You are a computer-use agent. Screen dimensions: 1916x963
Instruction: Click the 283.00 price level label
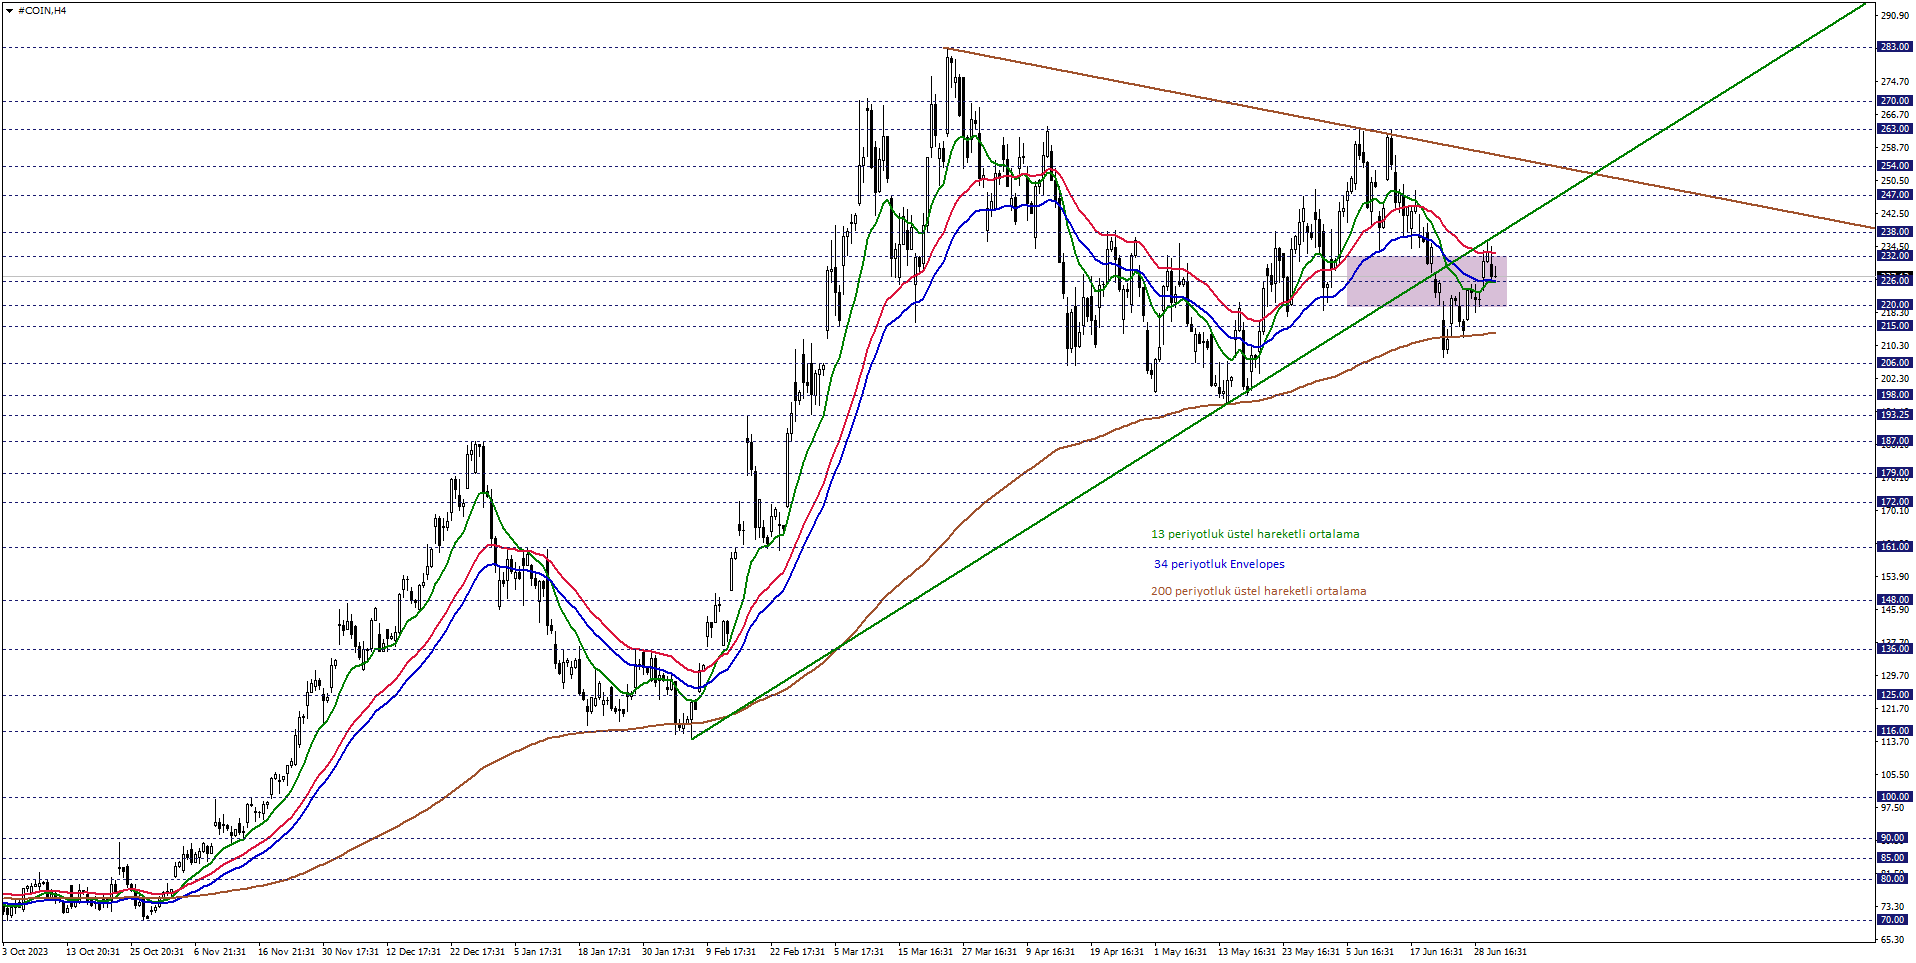[1894, 47]
